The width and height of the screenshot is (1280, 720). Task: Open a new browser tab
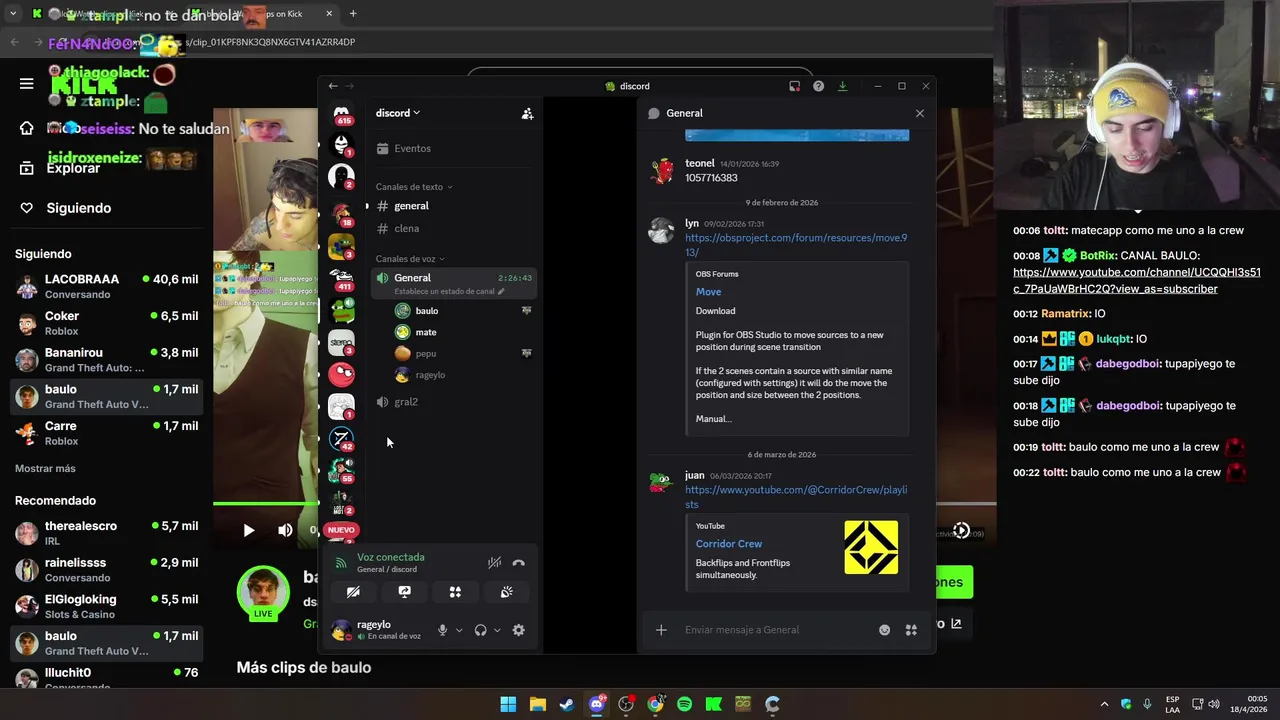coord(353,14)
